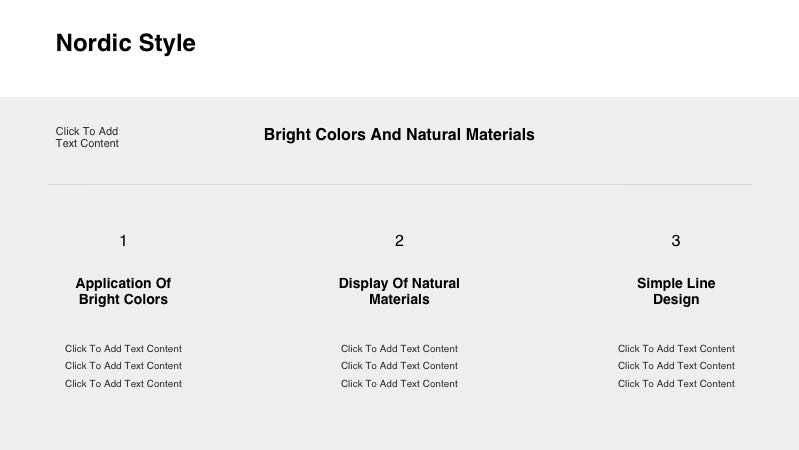Click third text line under "Display Of Natural Materials"
Image resolution: width=799 pixels, height=450 pixels.
coord(399,384)
